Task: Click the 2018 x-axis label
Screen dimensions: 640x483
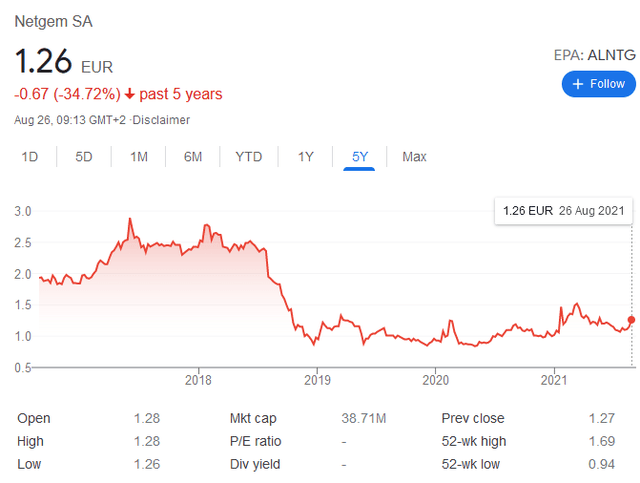Action: 198,380
